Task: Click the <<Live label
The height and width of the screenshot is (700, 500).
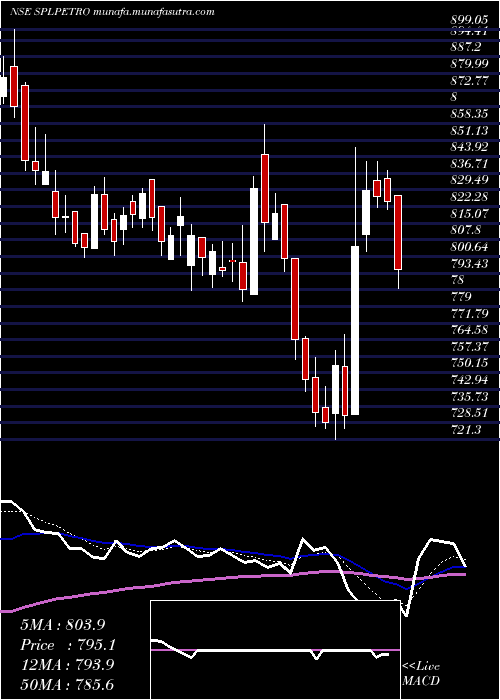Action: tap(421, 667)
